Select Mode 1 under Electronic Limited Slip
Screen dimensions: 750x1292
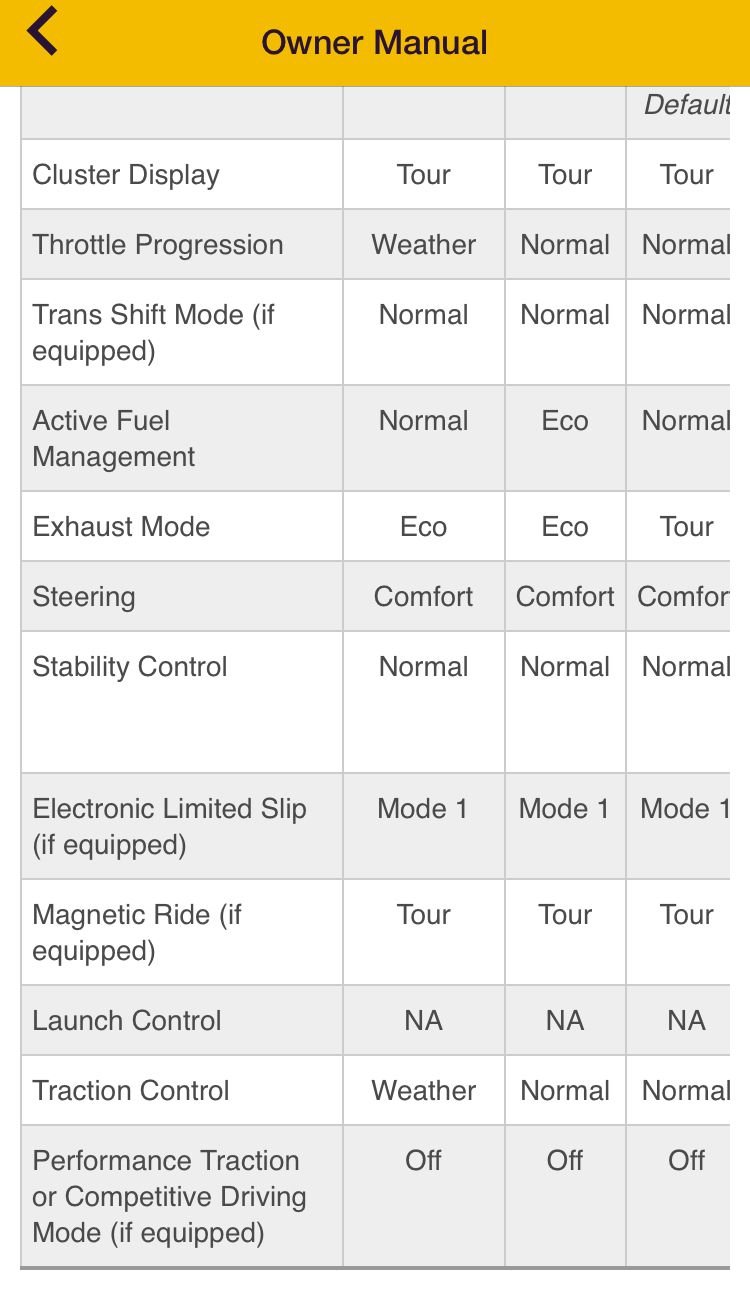tap(423, 808)
